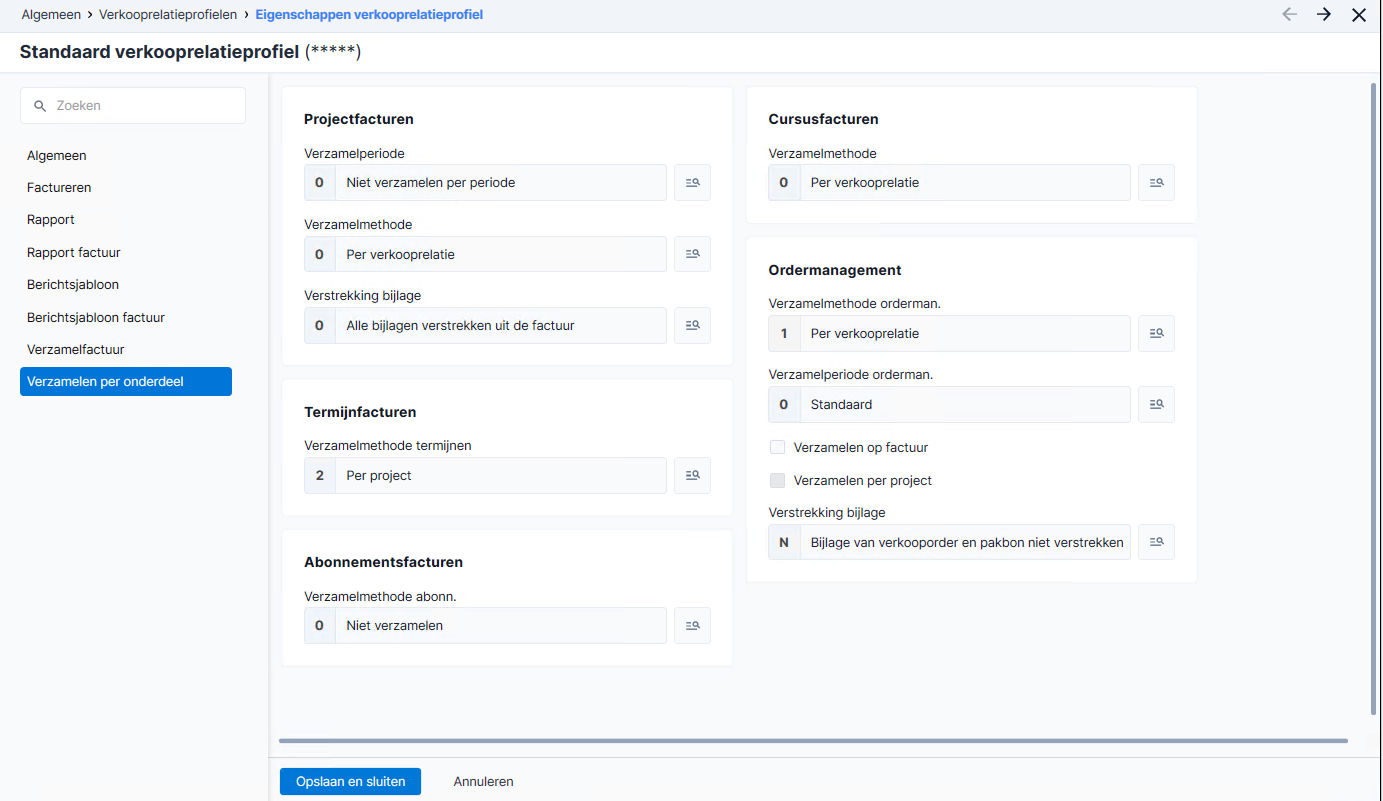Open Ordermanagement Verstrekking bijlage lookup
The height and width of the screenshot is (801, 1383).
click(x=1156, y=542)
